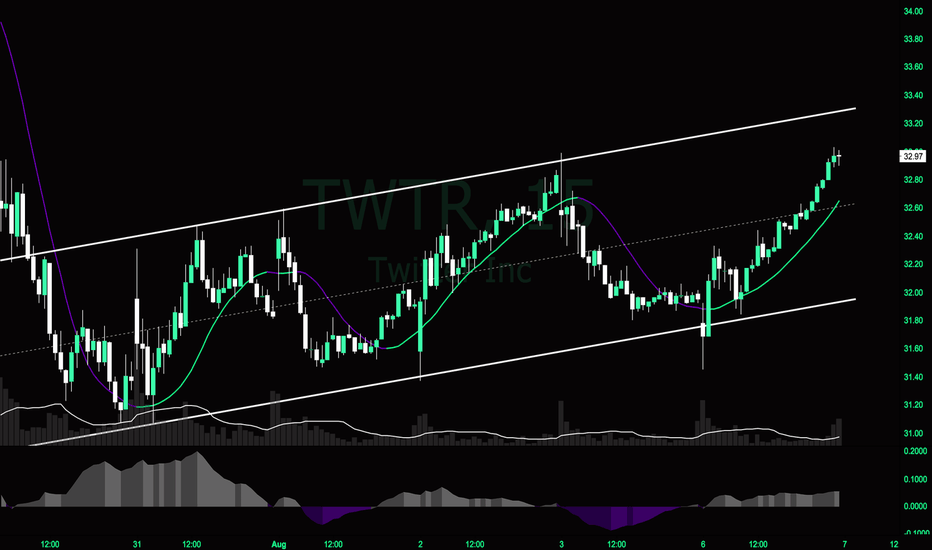
Task: Select the upper white channel trendline
Action: click(x=428, y=184)
